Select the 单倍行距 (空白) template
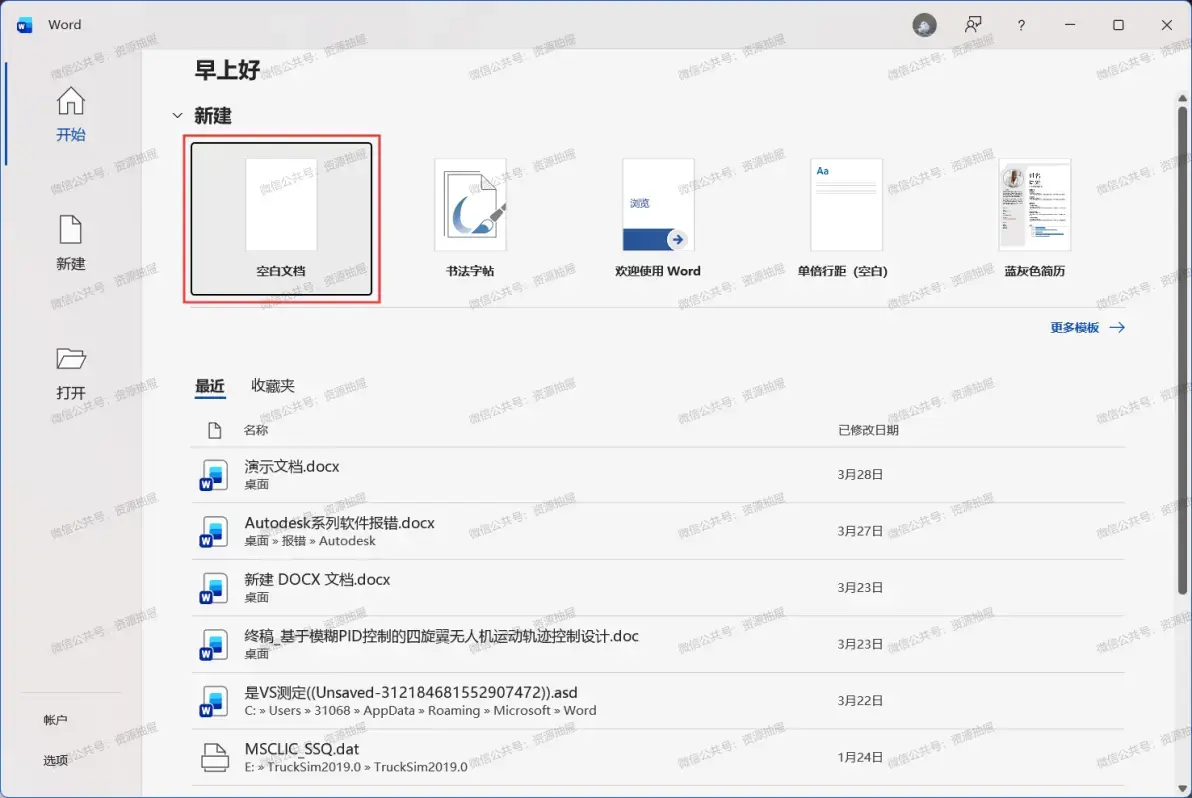 [843, 219]
